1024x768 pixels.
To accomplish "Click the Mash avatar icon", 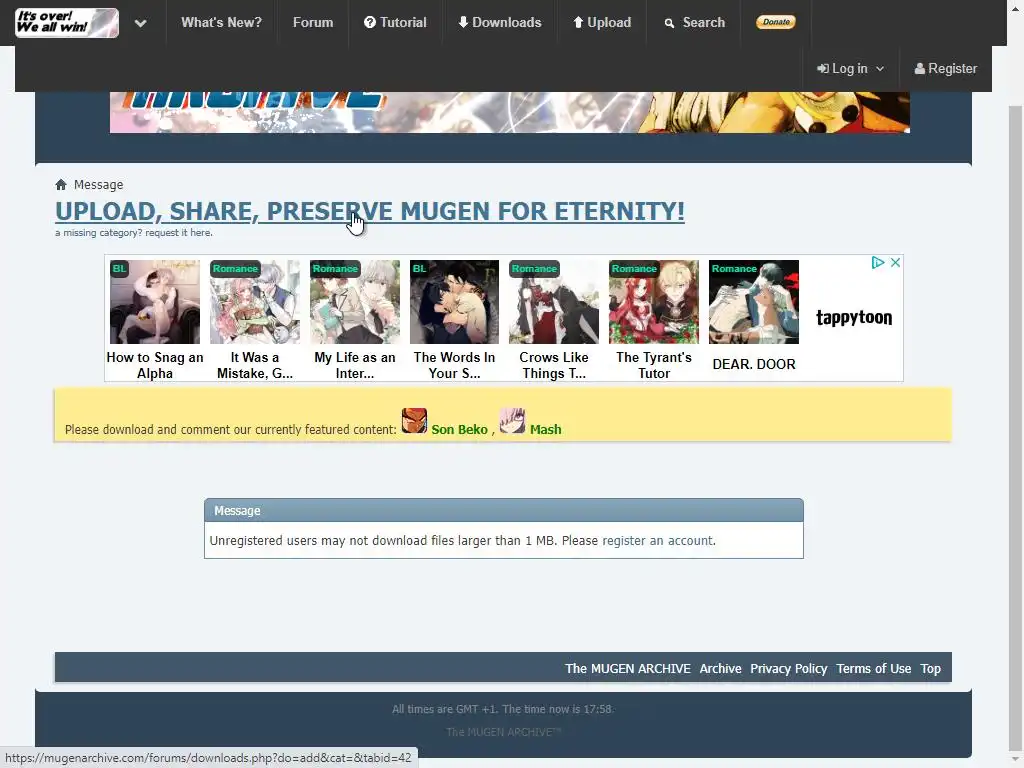I will coord(513,421).
